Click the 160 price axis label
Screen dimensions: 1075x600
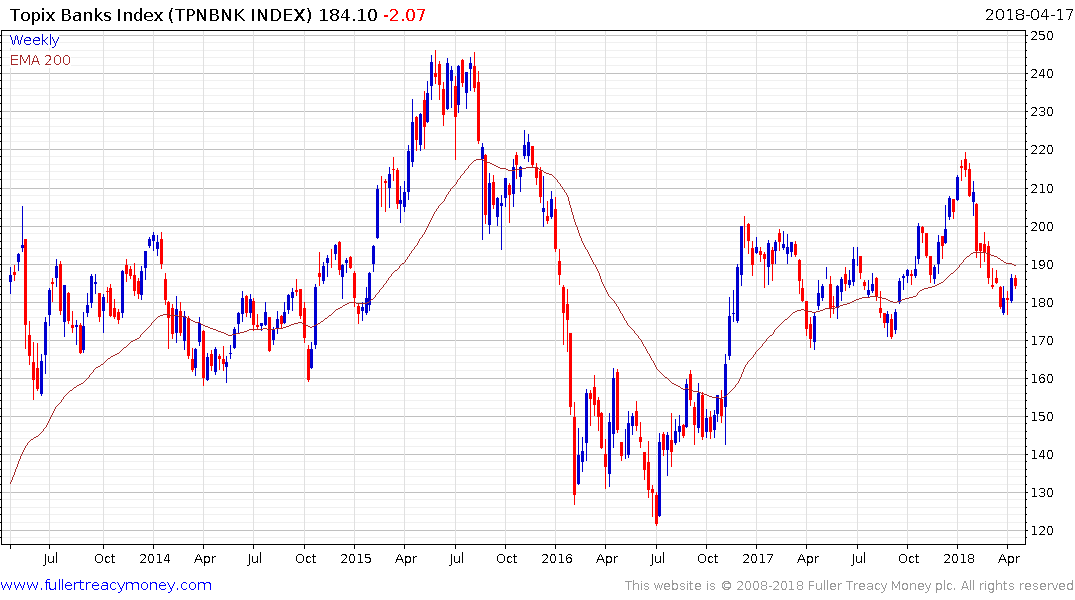pyautogui.click(x=1042, y=379)
